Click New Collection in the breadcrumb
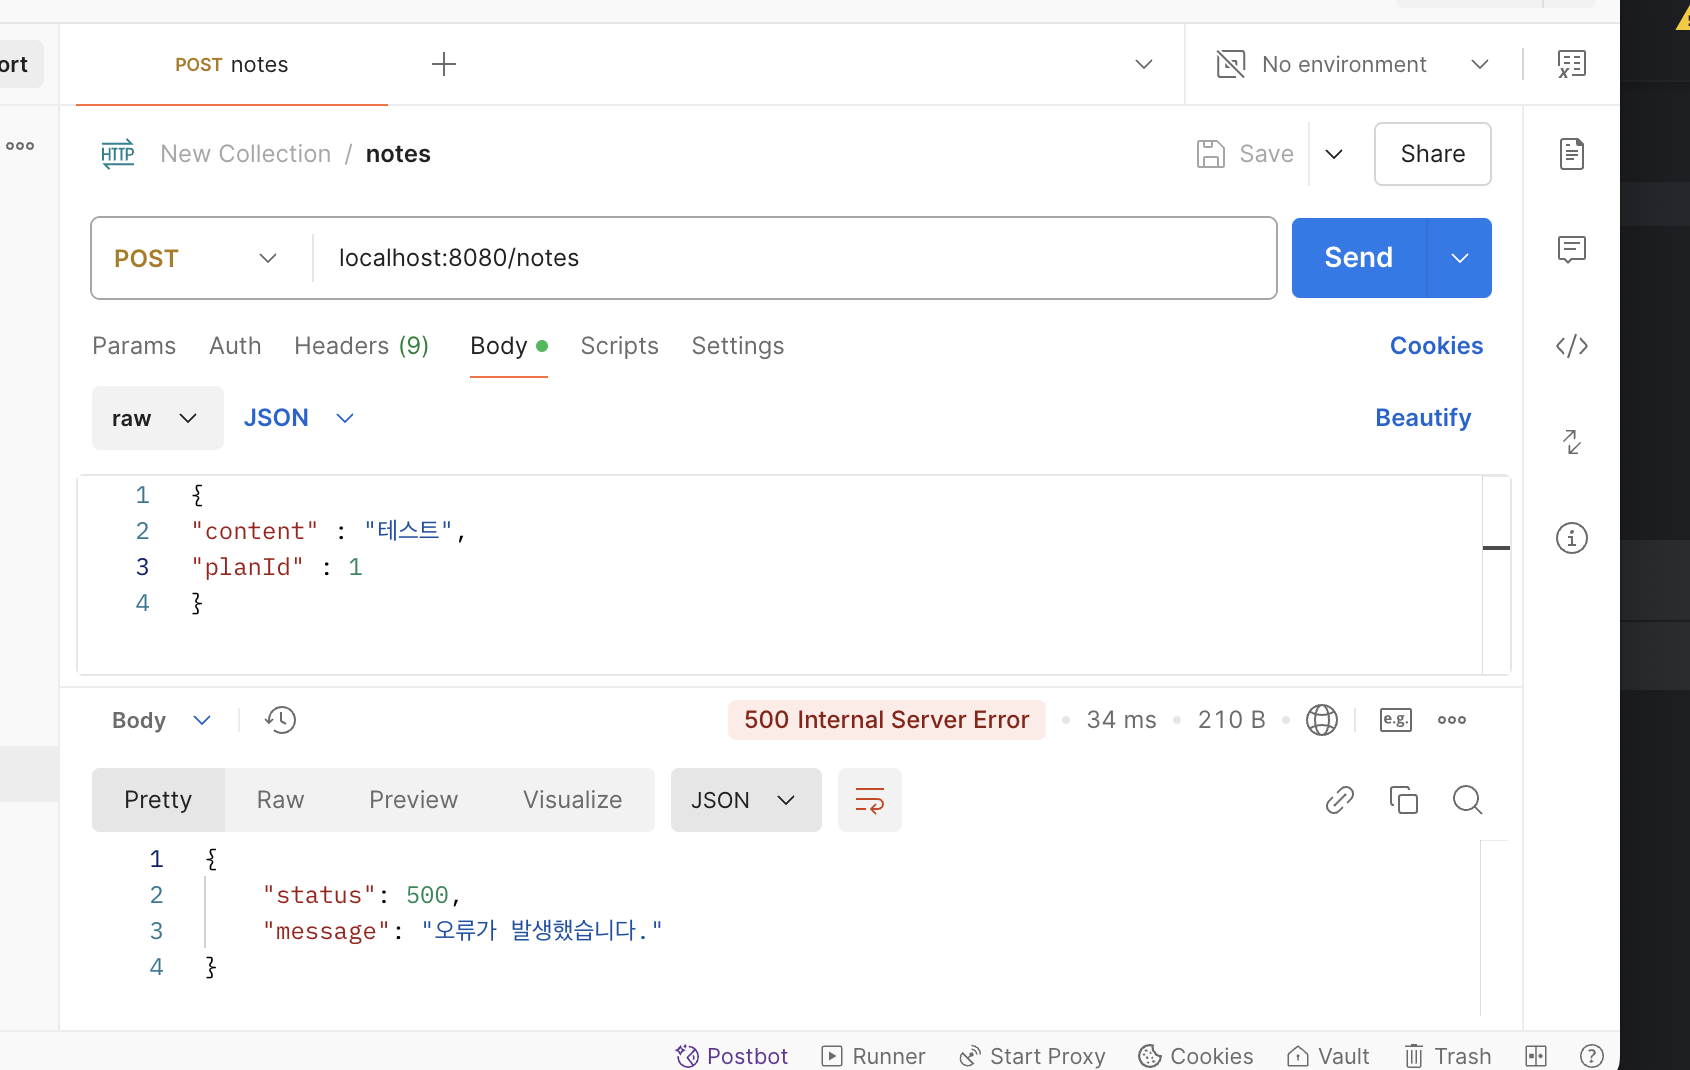Viewport: 1690px width, 1070px height. (246, 154)
